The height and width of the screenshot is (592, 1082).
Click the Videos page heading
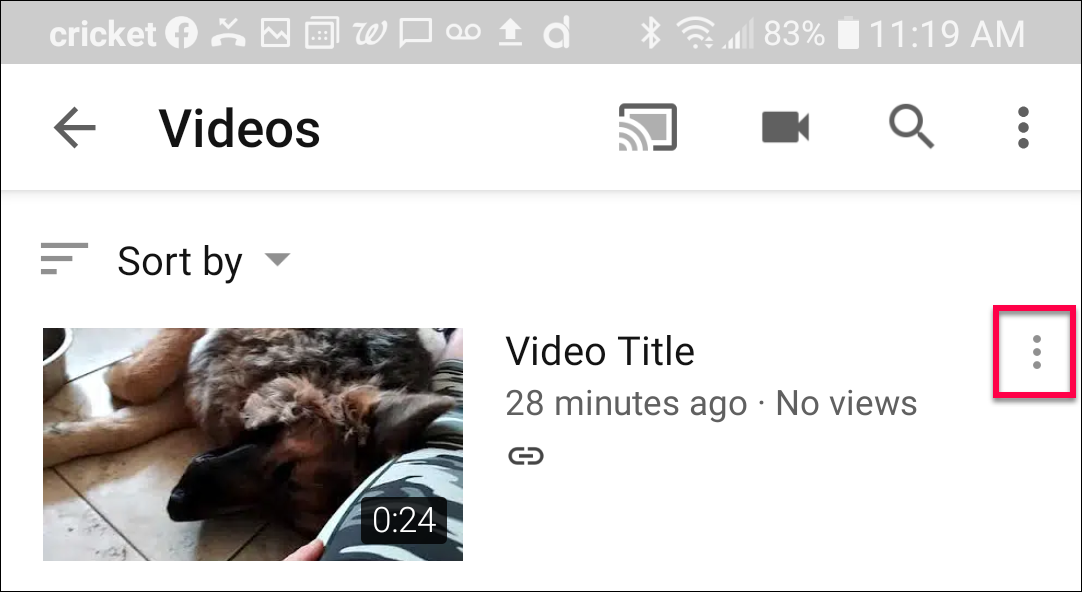[239, 128]
